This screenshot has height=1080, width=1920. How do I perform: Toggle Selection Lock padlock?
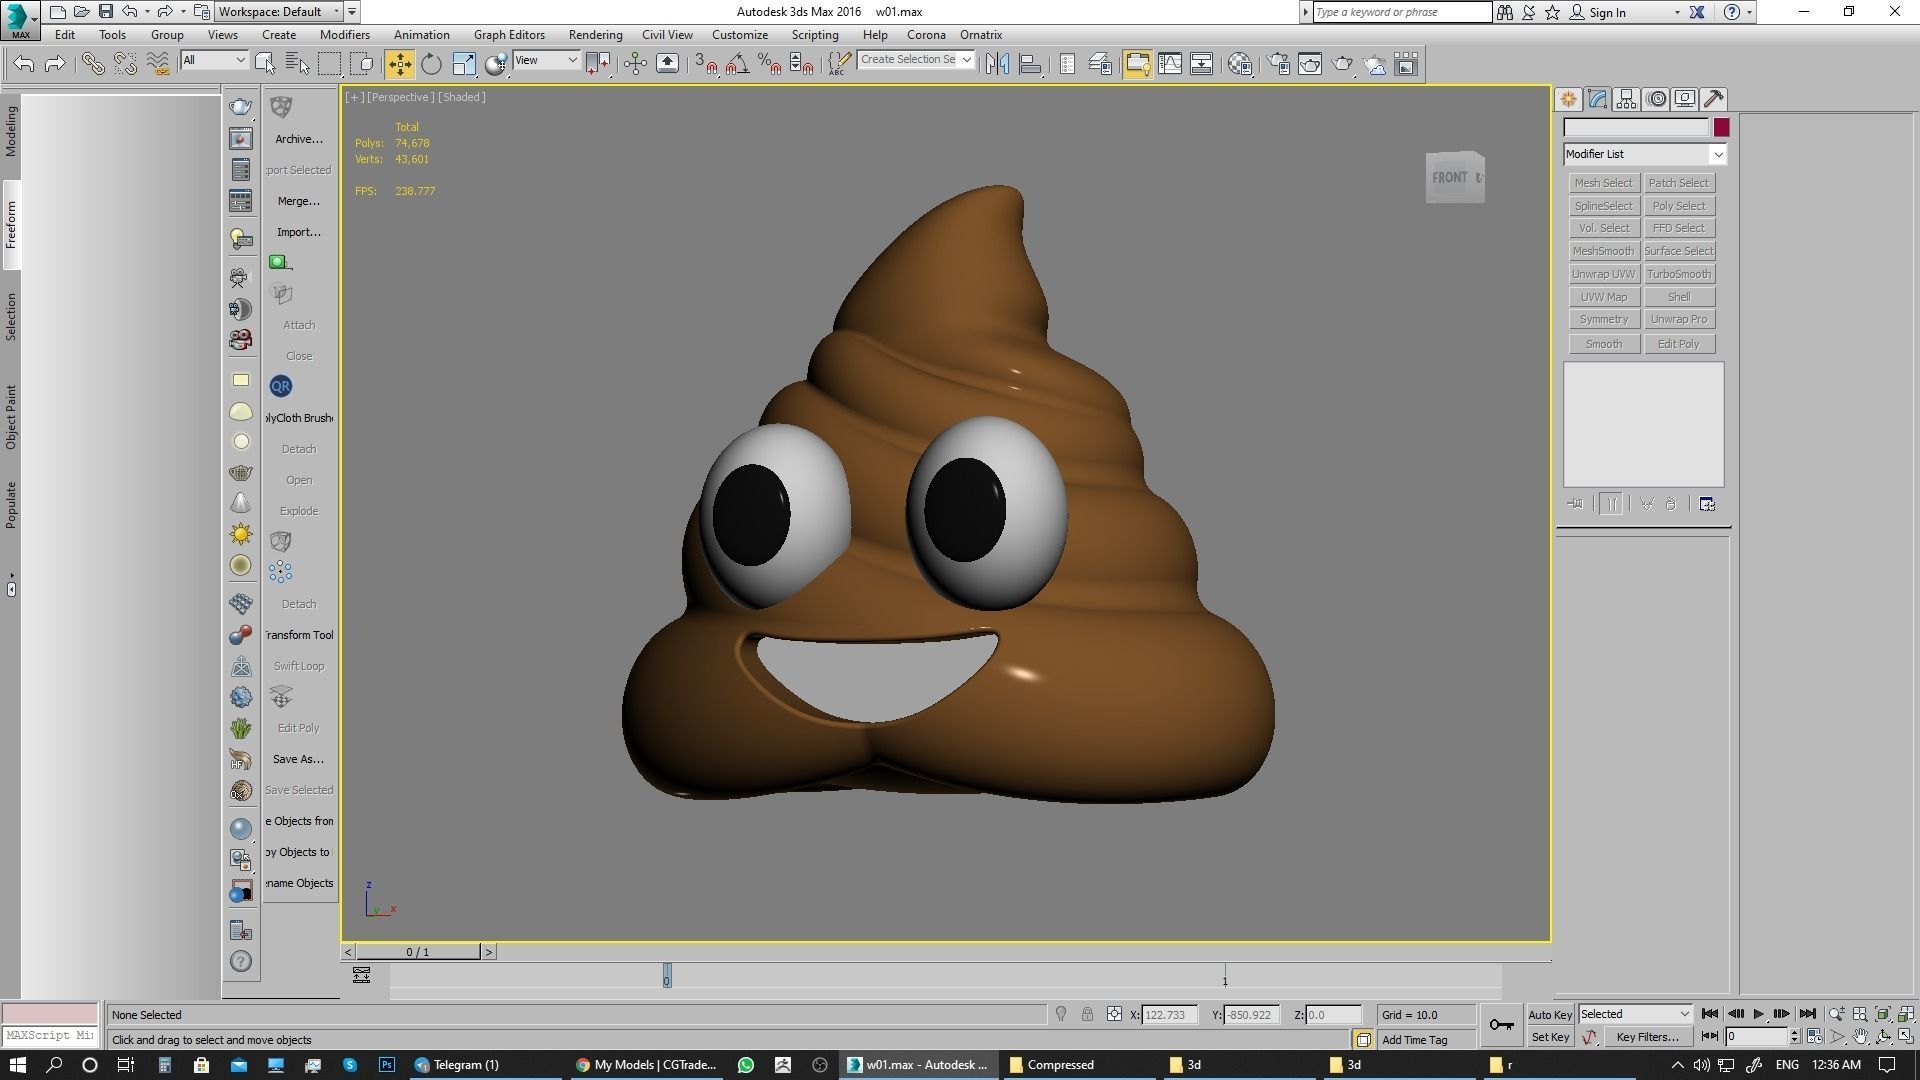point(1087,1014)
